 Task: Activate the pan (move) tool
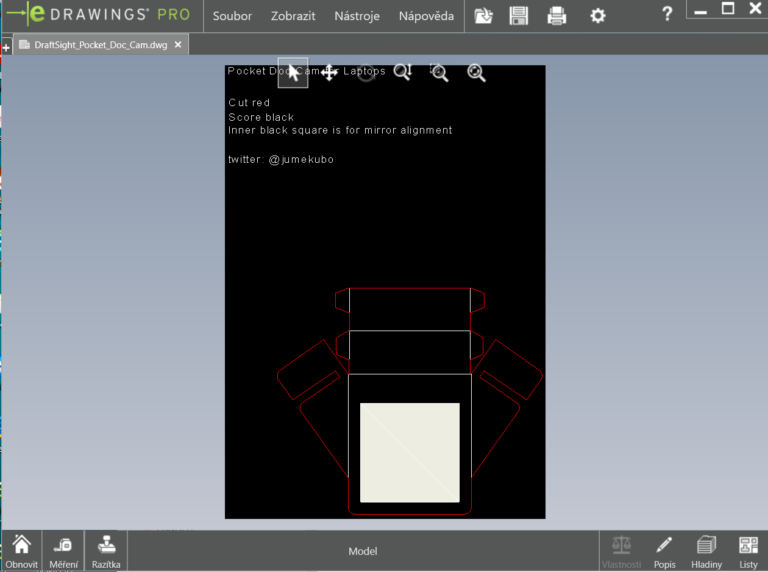(329, 73)
